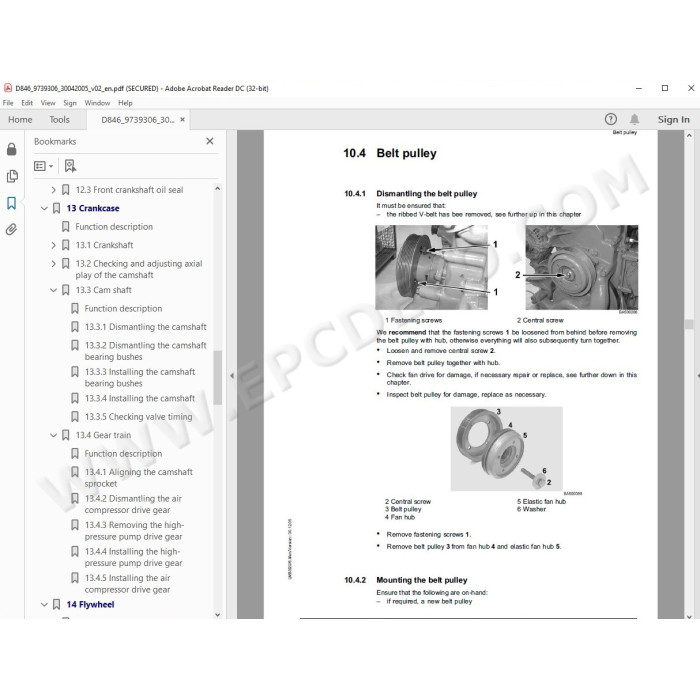This screenshot has height=700, width=700.
Task: Minimize the Acrobat Reader window
Action: coord(639,88)
